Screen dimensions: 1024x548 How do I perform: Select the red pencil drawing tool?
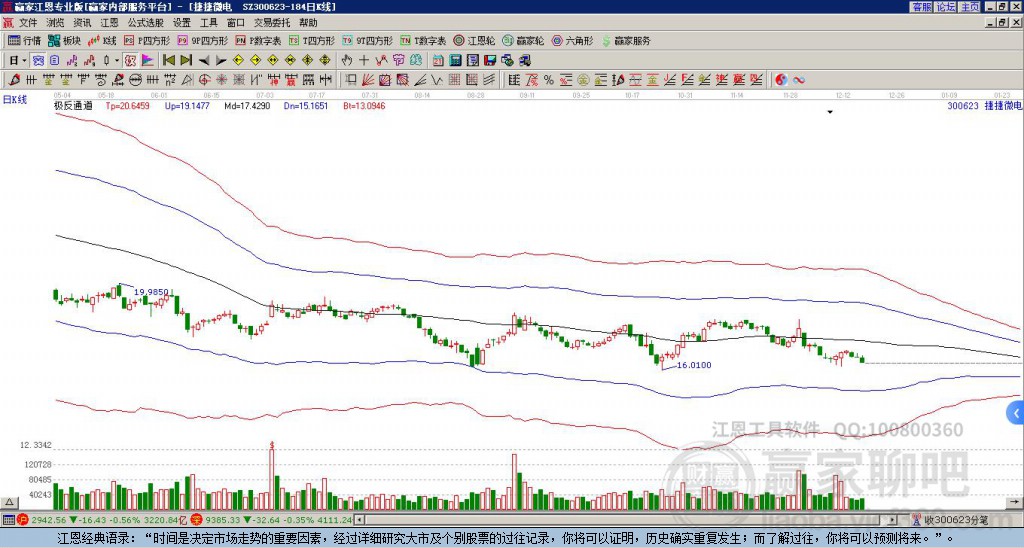[14, 80]
